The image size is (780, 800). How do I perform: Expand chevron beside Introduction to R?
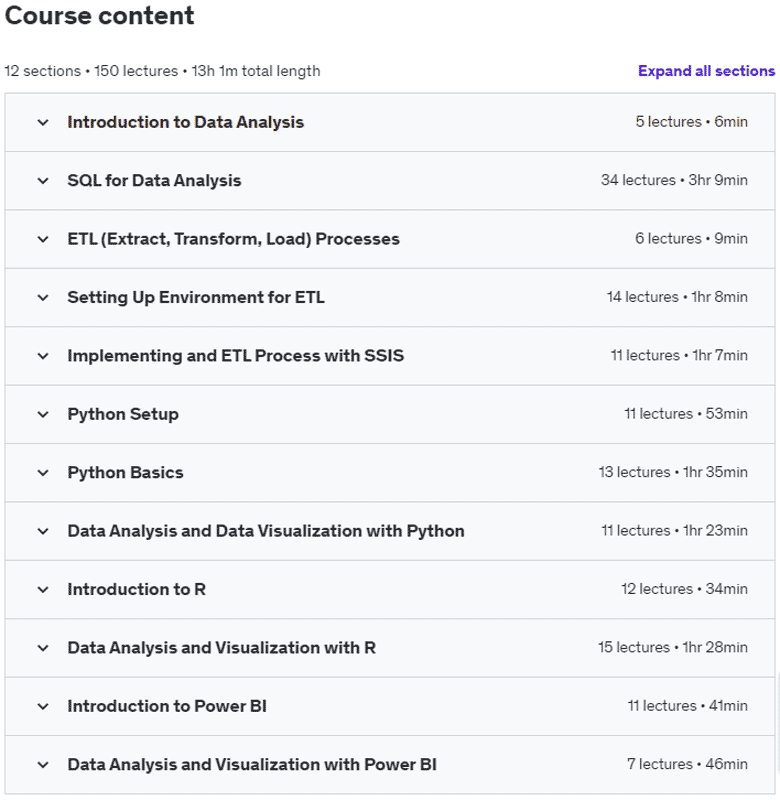tap(43, 590)
